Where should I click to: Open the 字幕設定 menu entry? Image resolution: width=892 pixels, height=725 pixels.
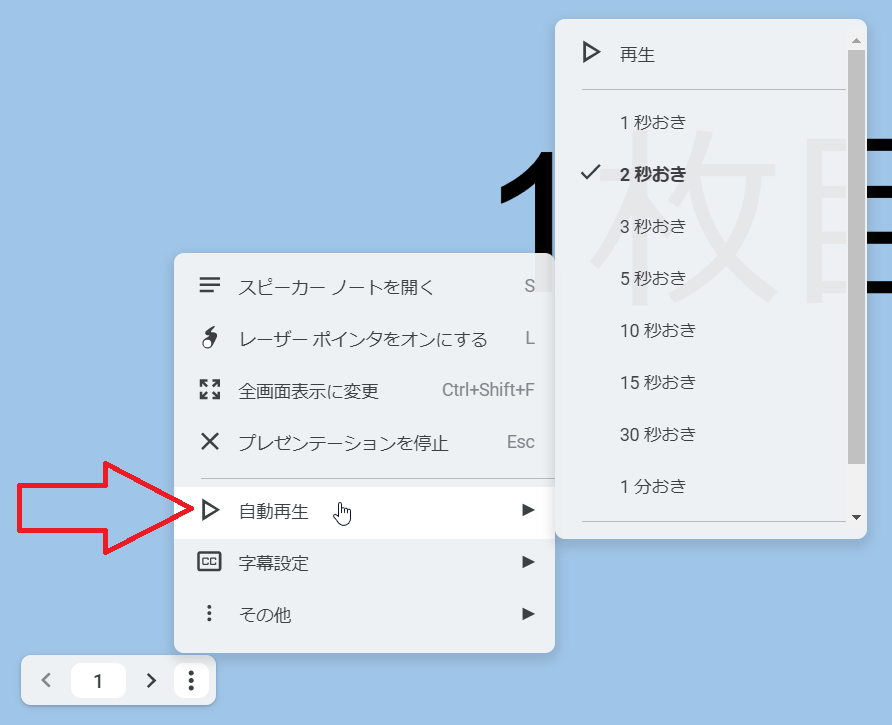[x=364, y=563]
